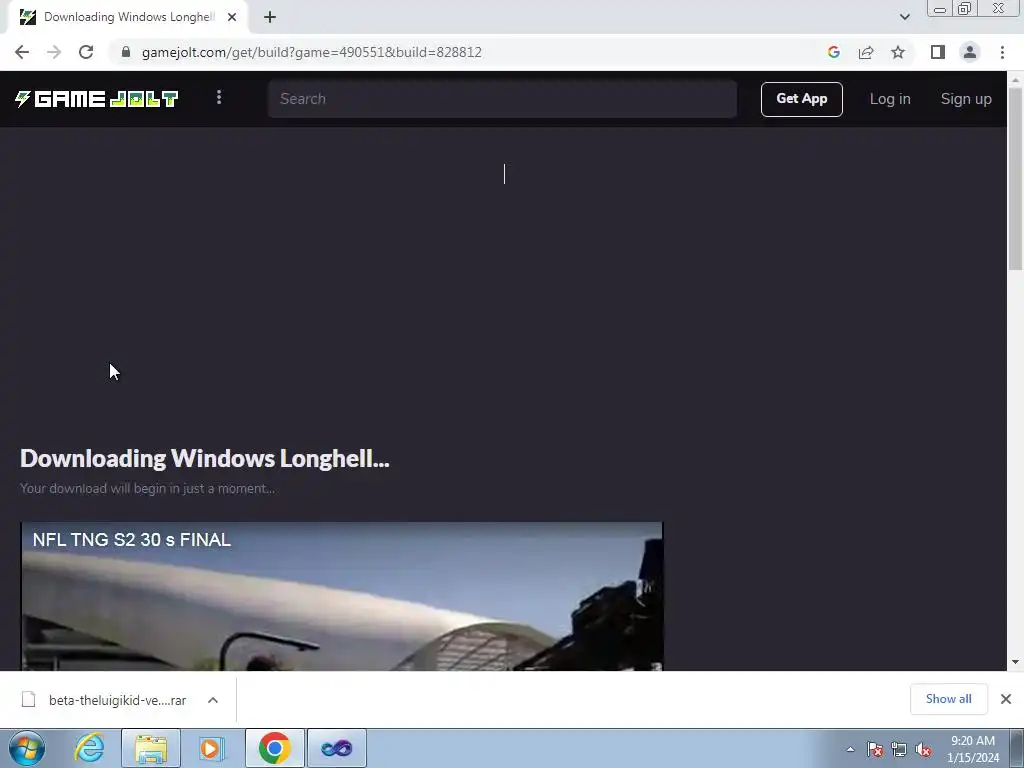This screenshot has height=768, width=1024.
Task: Select the Downloading Windows Longhell tab
Action: (127, 17)
